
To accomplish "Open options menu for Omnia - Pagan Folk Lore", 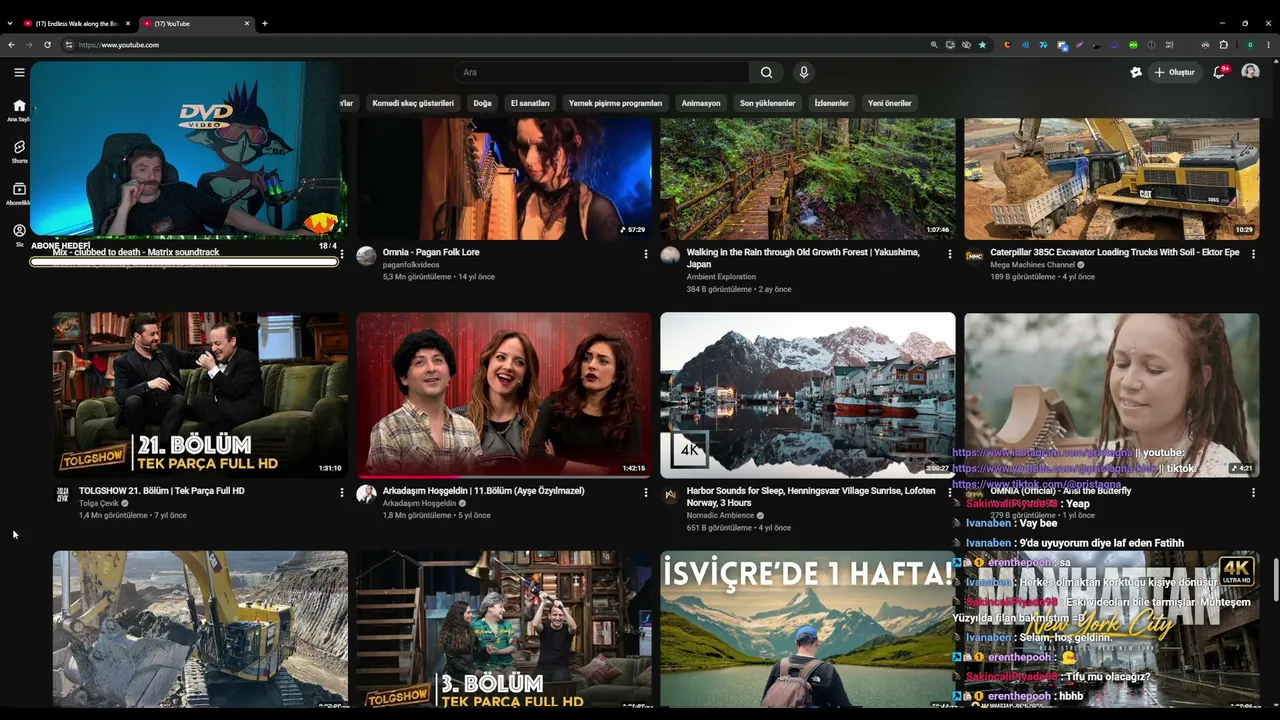I will [x=646, y=254].
